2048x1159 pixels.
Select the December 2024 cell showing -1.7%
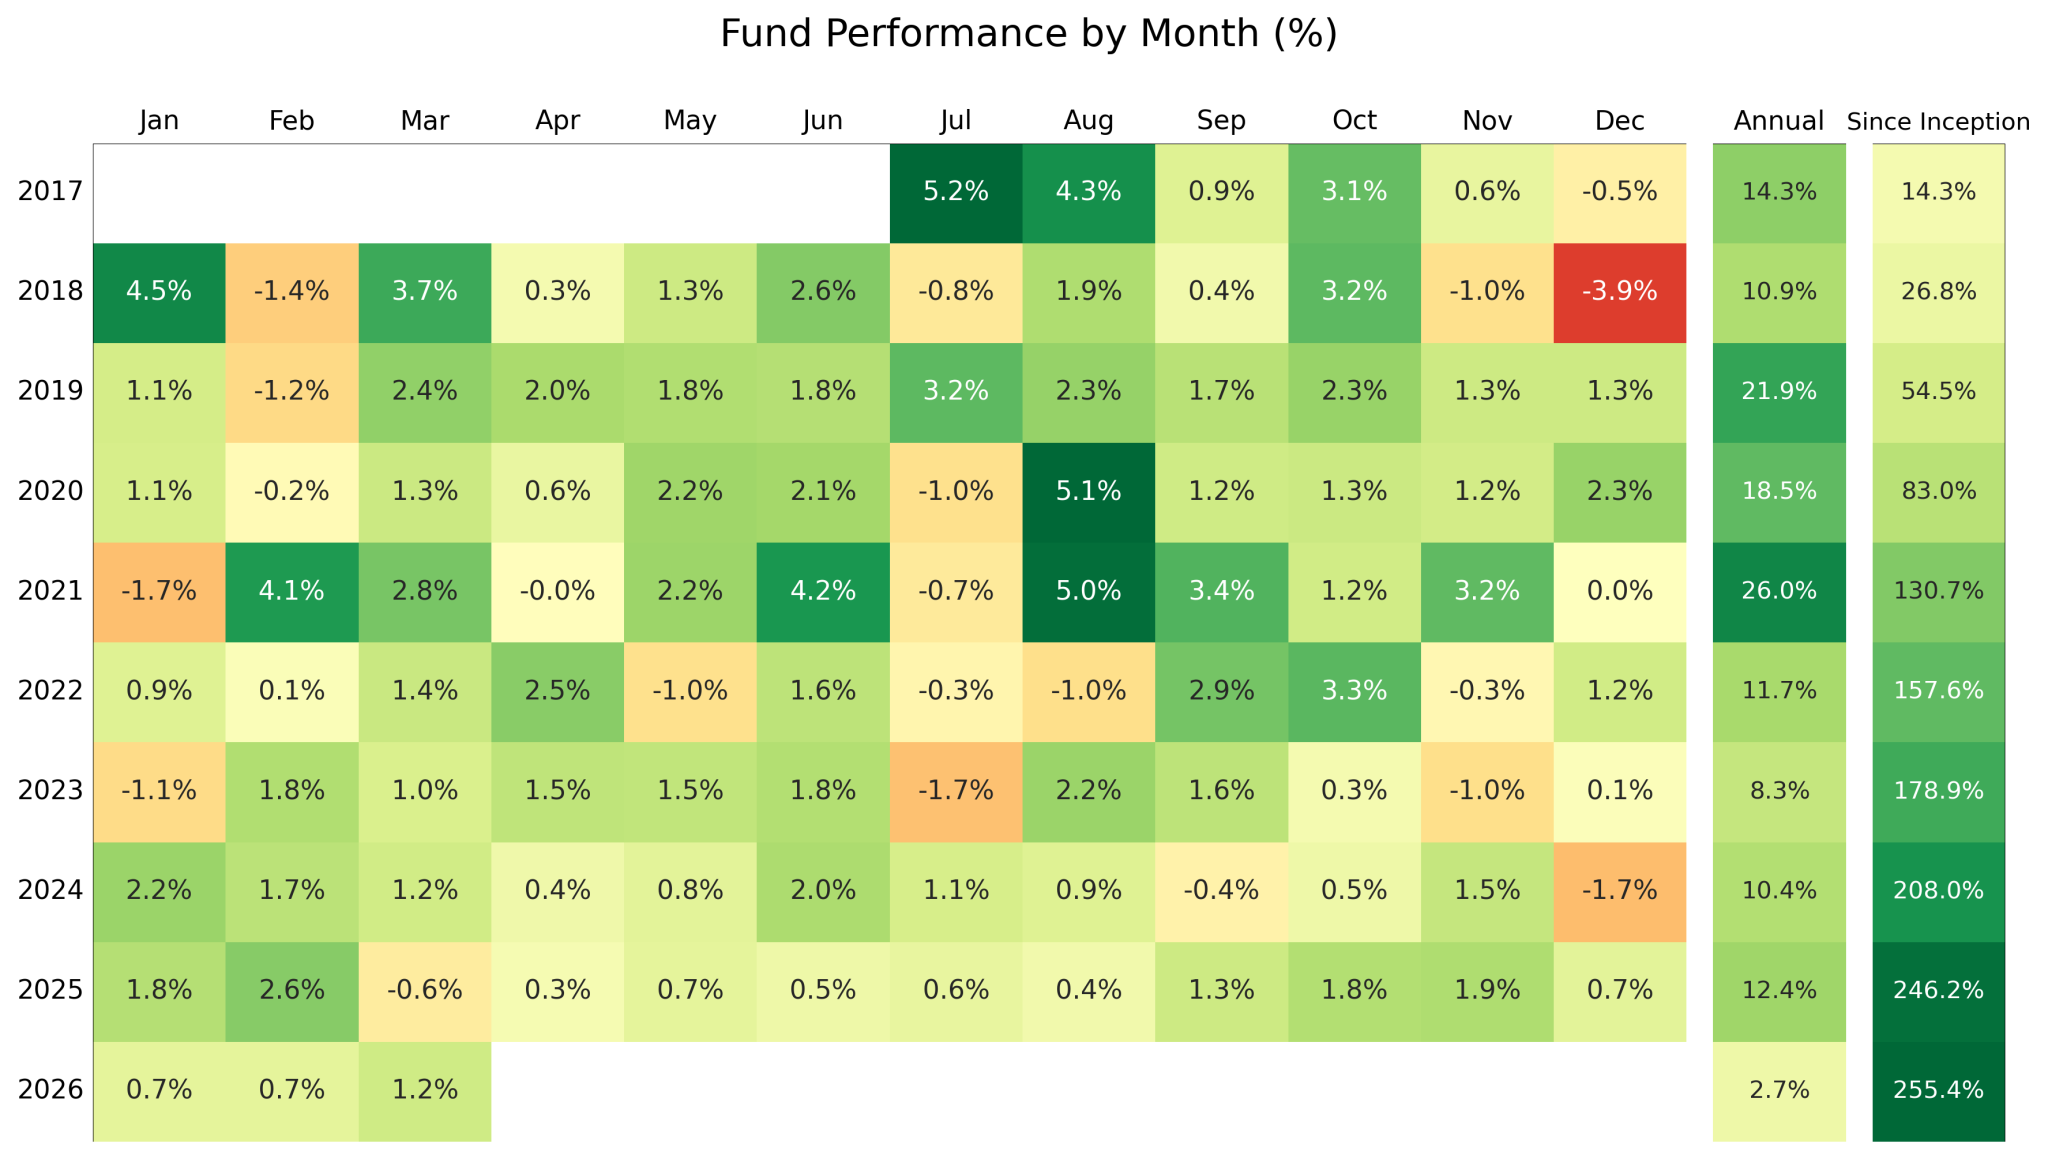1619,891
